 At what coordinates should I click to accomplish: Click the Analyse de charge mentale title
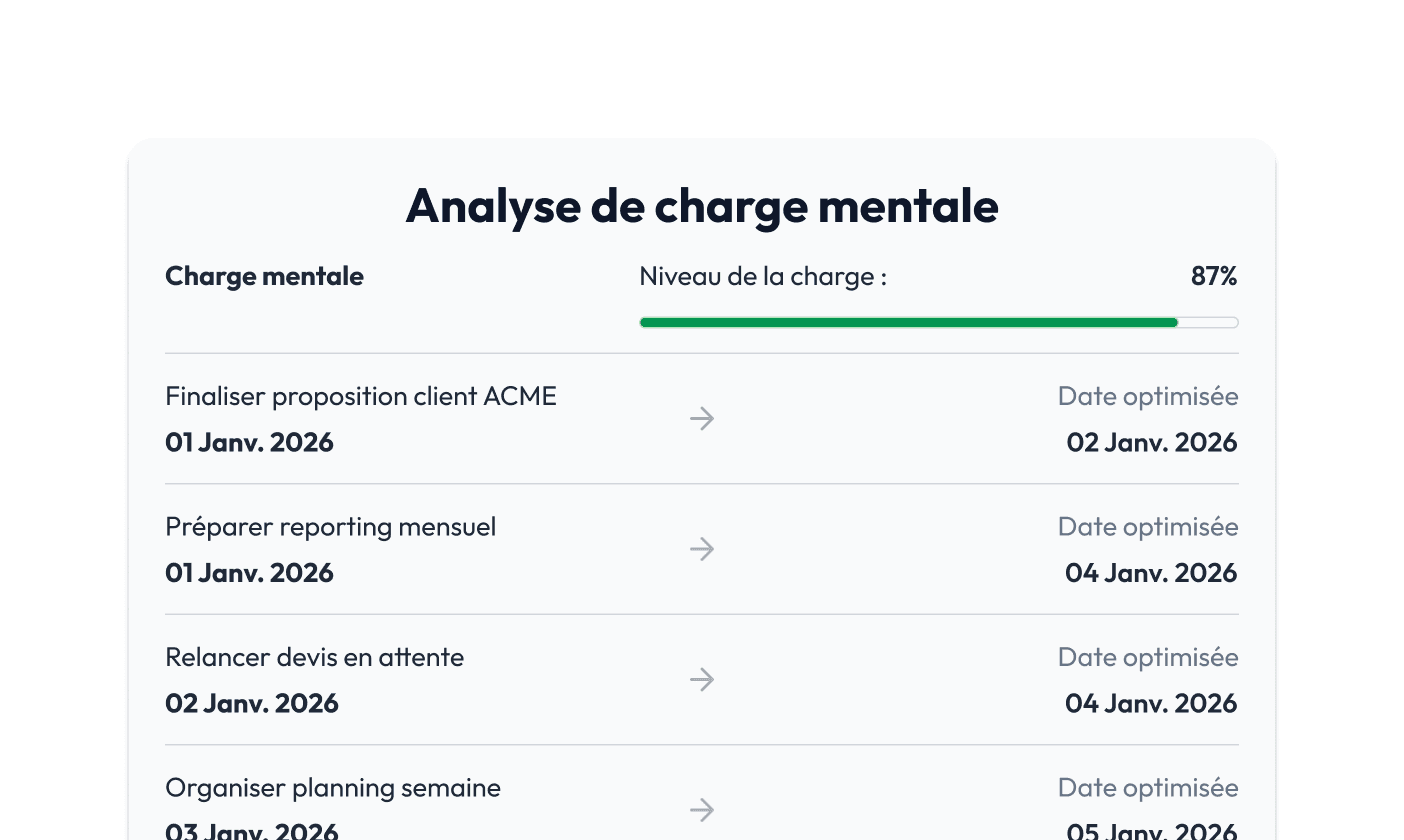click(x=702, y=206)
